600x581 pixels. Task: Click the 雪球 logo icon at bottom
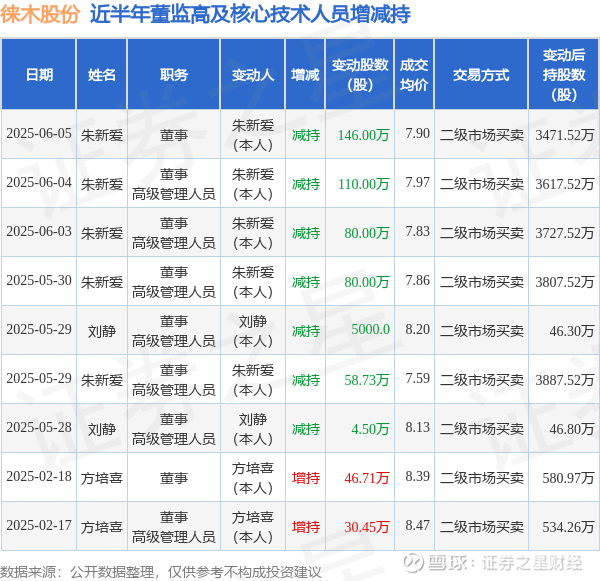pos(414,563)
